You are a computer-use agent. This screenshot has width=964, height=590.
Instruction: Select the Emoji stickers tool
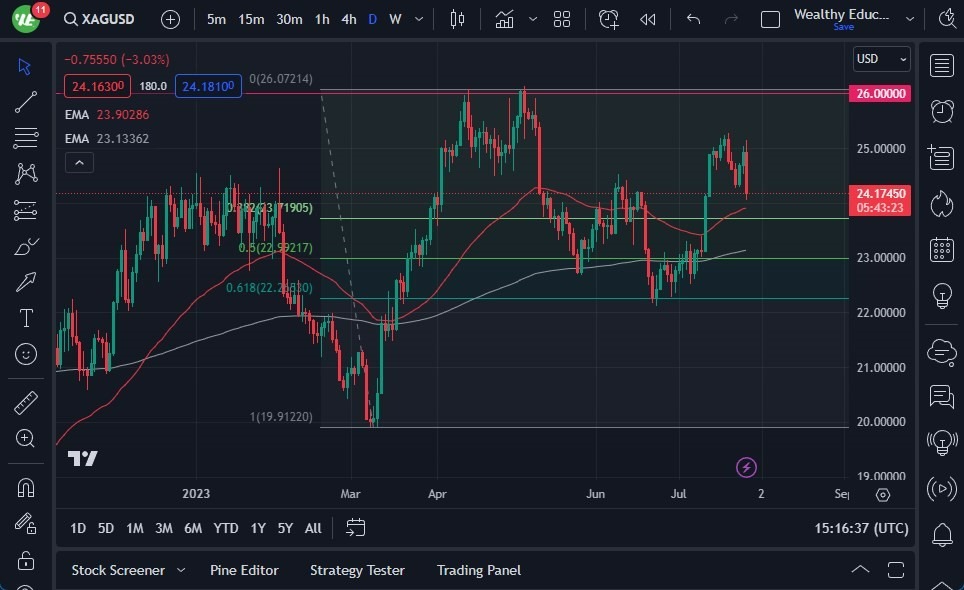click(26, 354)
